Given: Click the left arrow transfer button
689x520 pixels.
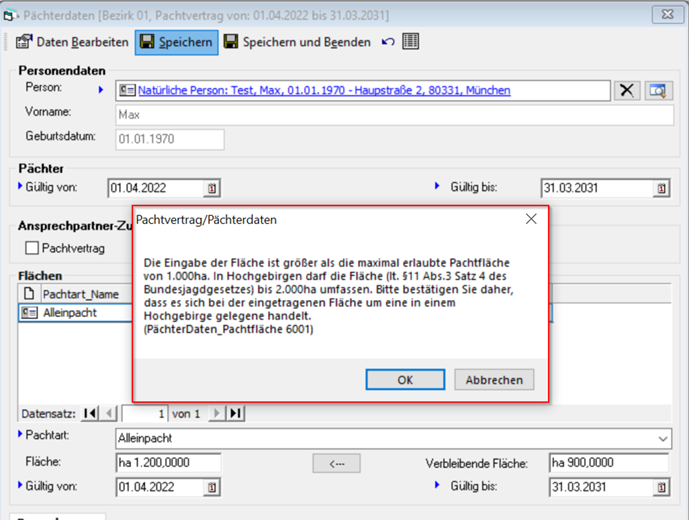Looking at the screenshot, I should [x=336, y=463].
